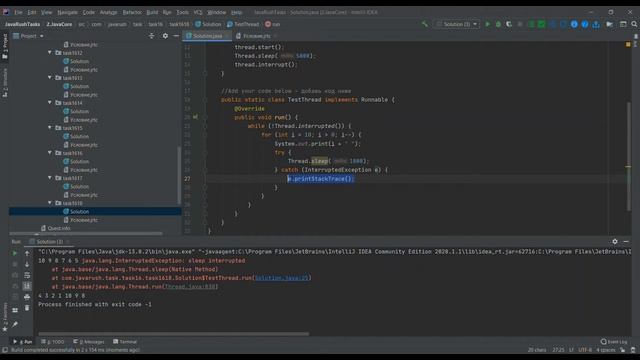Rerun Solution in the Run panel
Screen dimensions: 640x360
point(15,253)
